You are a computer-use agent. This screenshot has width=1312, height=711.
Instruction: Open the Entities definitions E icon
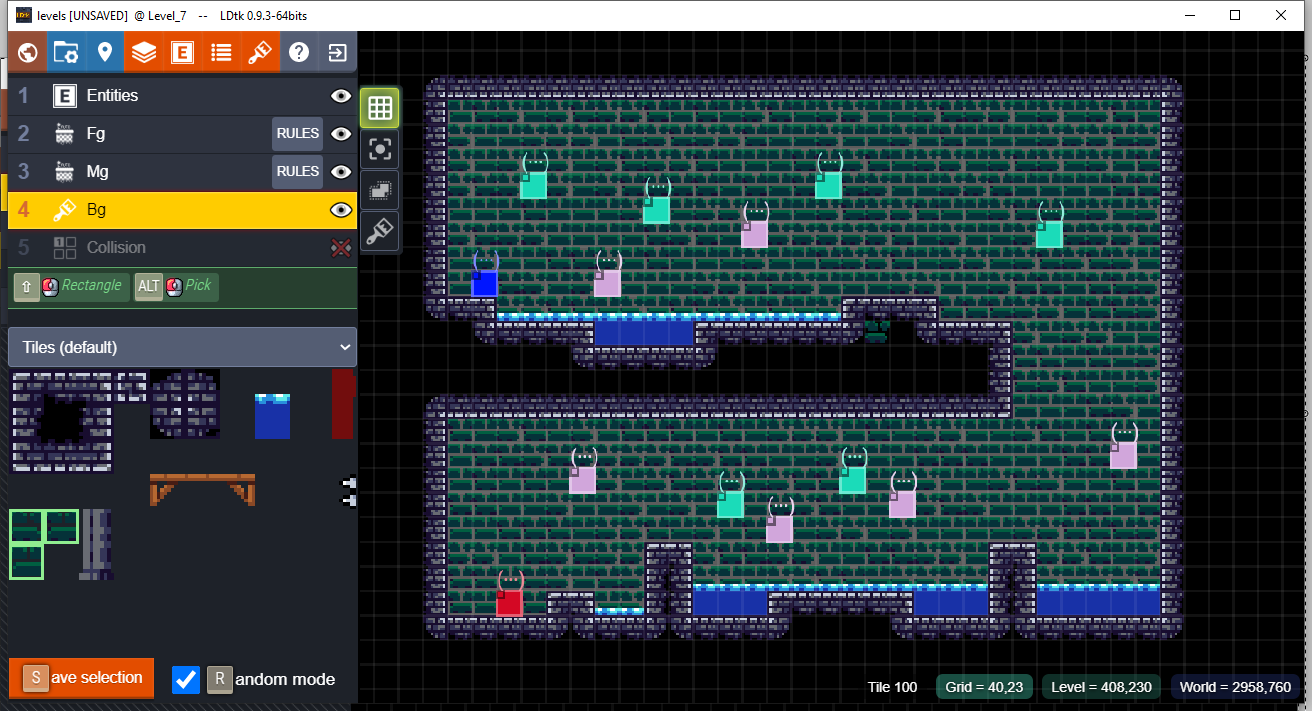(x=182, y=52)
